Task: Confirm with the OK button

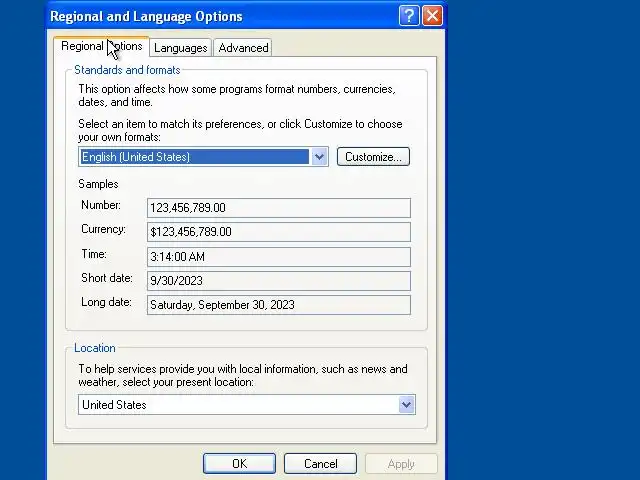Action: tap(239, 464)
